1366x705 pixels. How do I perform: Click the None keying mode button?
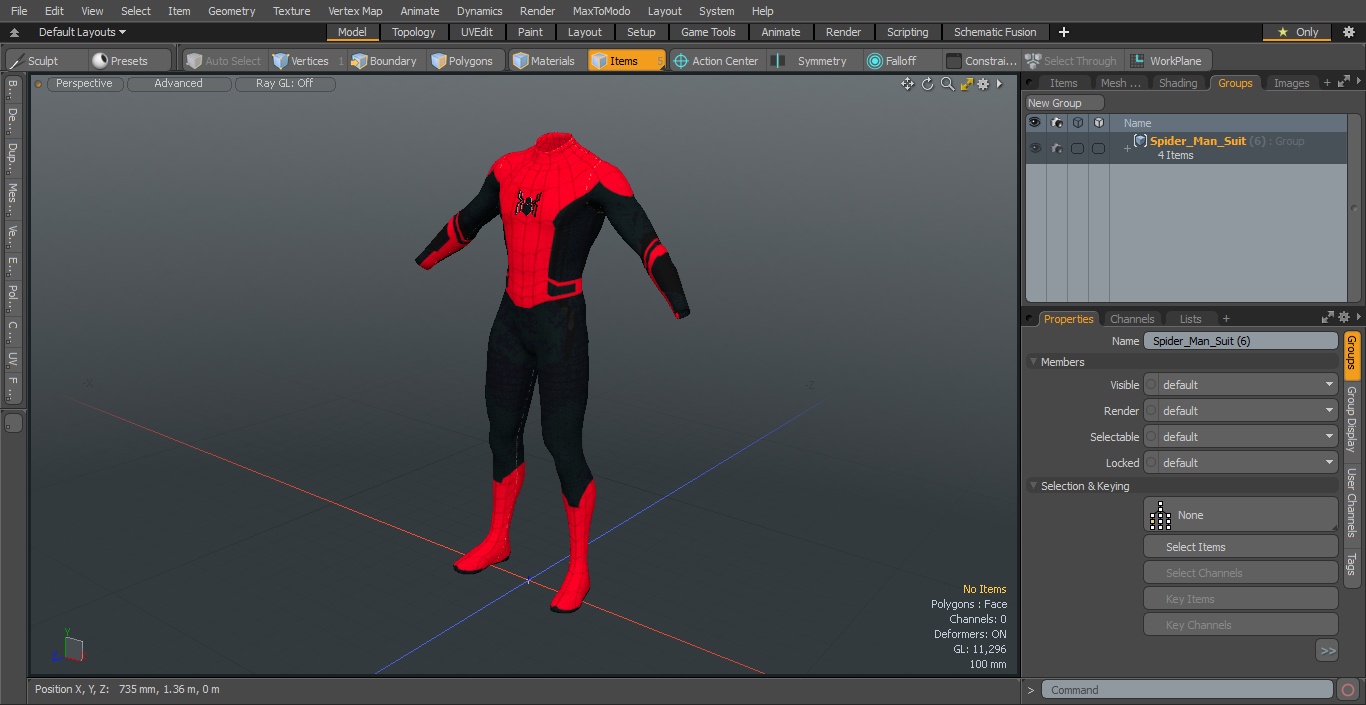click(1240, 515)
